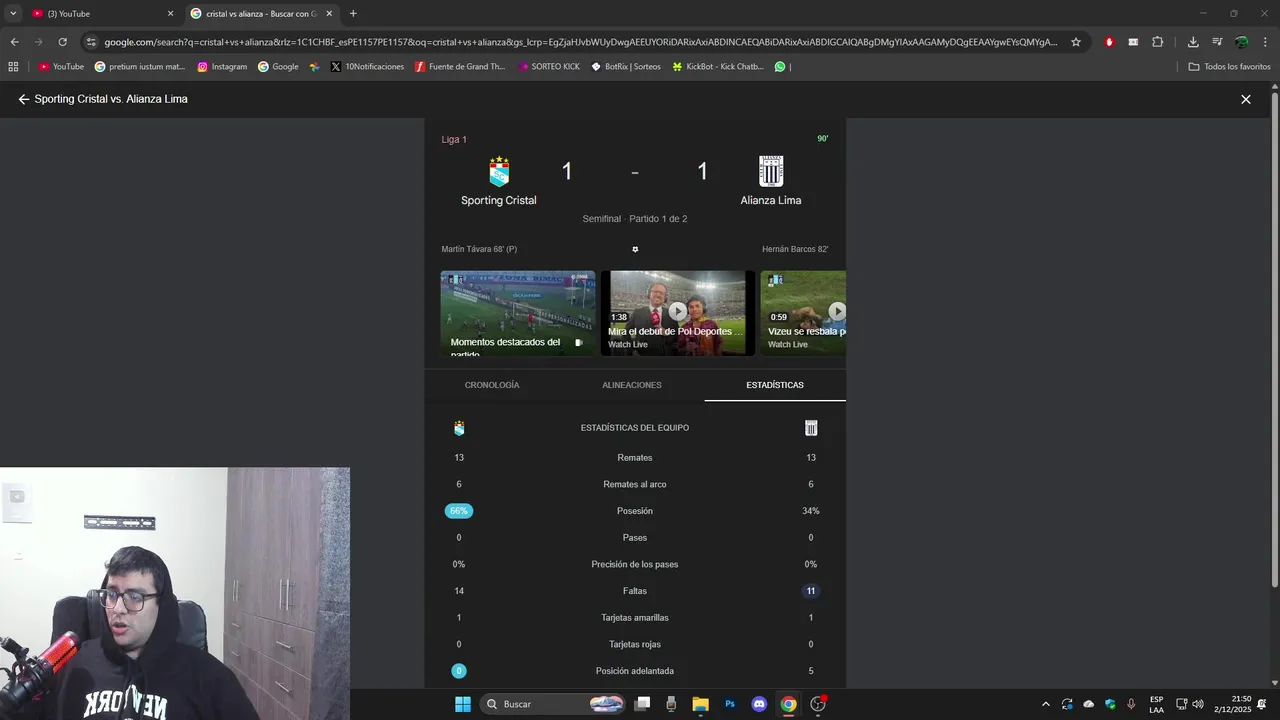Click the address bar URL
The height and width of the screenshot is (720, 1280).
coord(580,42)
